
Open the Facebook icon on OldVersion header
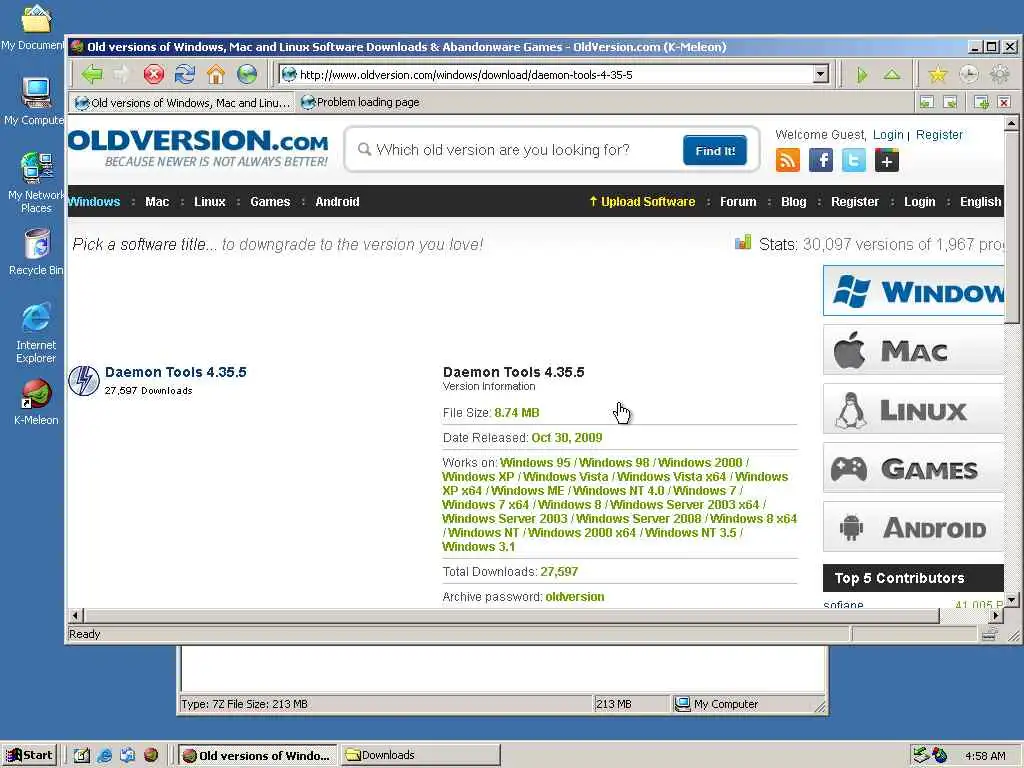[x=821, y=160]
